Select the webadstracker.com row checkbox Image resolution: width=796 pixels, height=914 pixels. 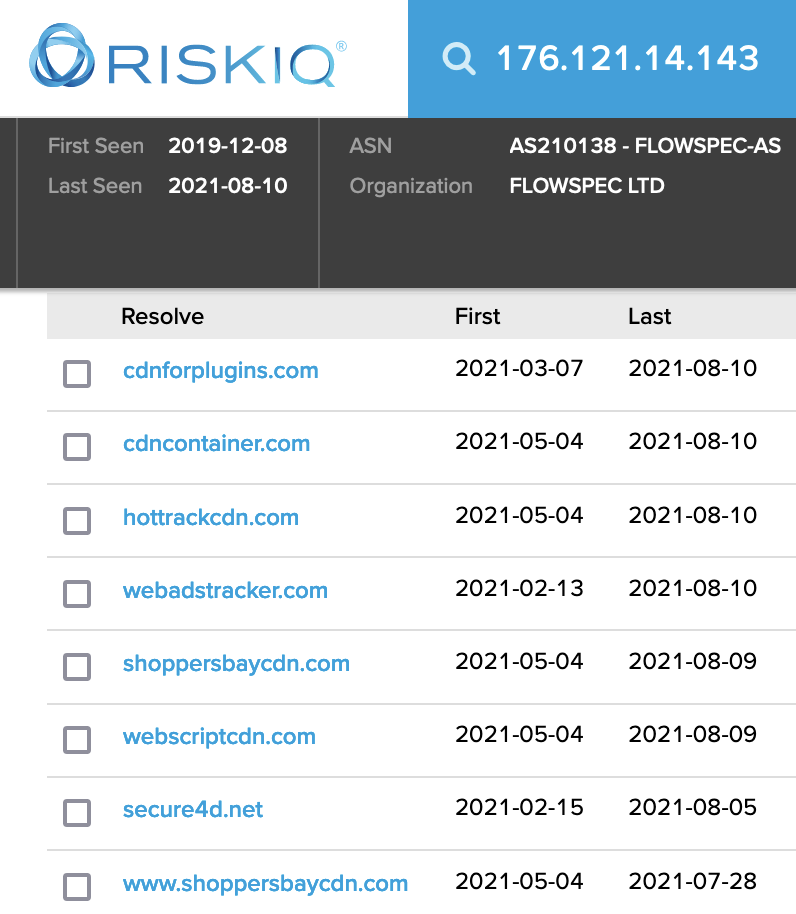coord(77,593)
